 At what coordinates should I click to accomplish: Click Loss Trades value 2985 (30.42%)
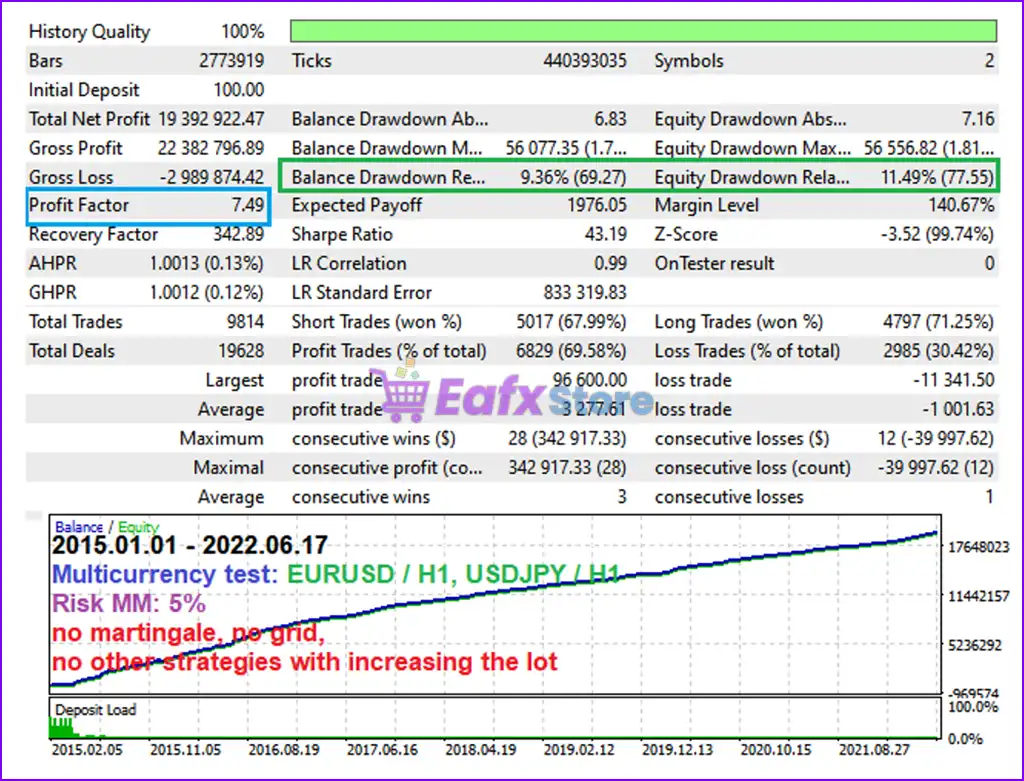pyautogui.click(x=939, y=351)
